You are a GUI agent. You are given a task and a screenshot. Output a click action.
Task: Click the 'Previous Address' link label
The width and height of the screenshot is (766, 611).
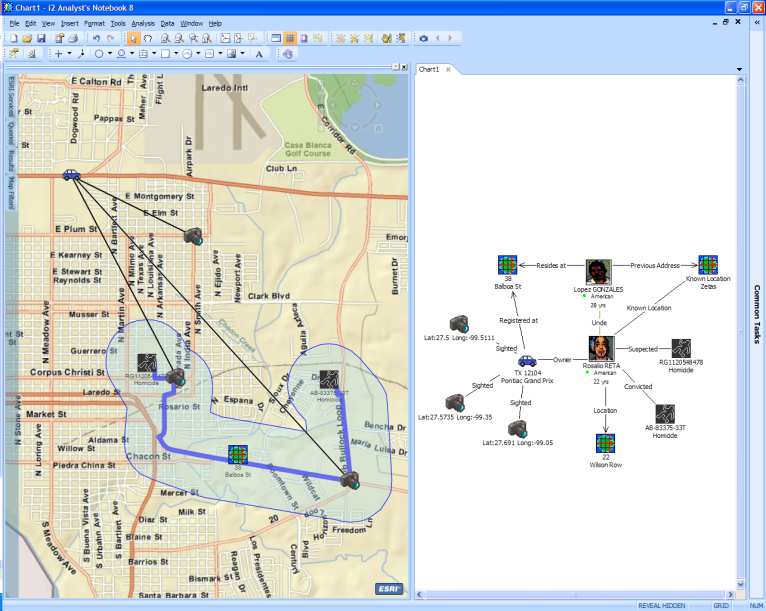click(x=655, y=265)
